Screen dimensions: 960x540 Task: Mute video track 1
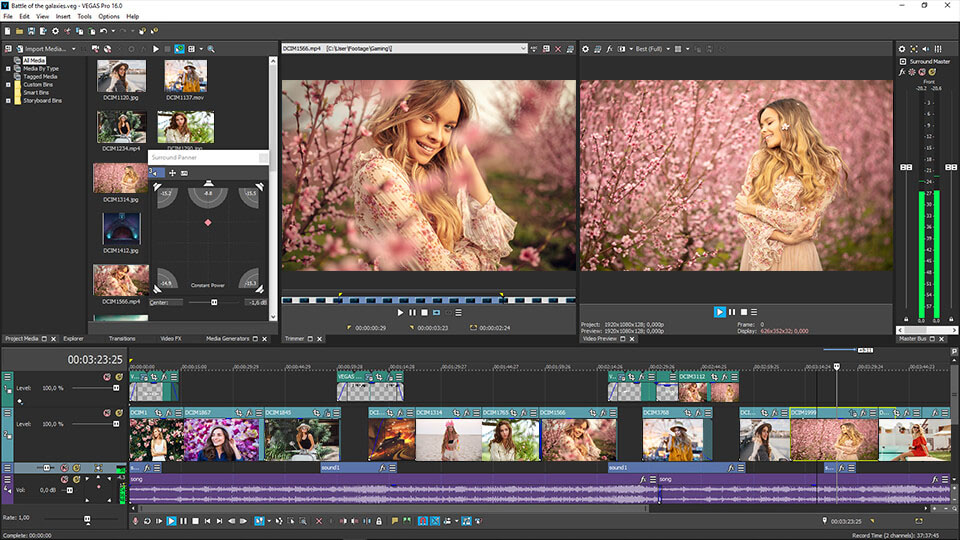point(107,377)
